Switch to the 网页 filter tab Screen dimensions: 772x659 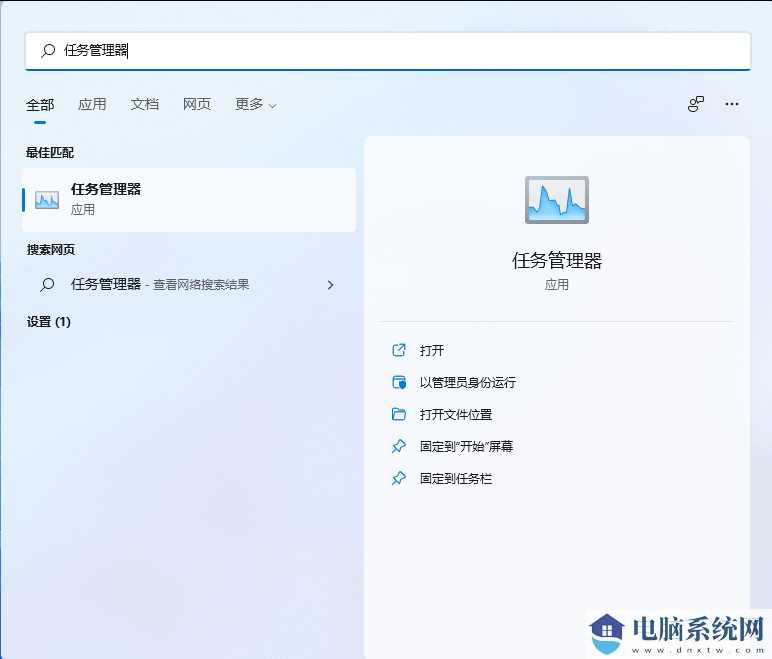point(197,104)
